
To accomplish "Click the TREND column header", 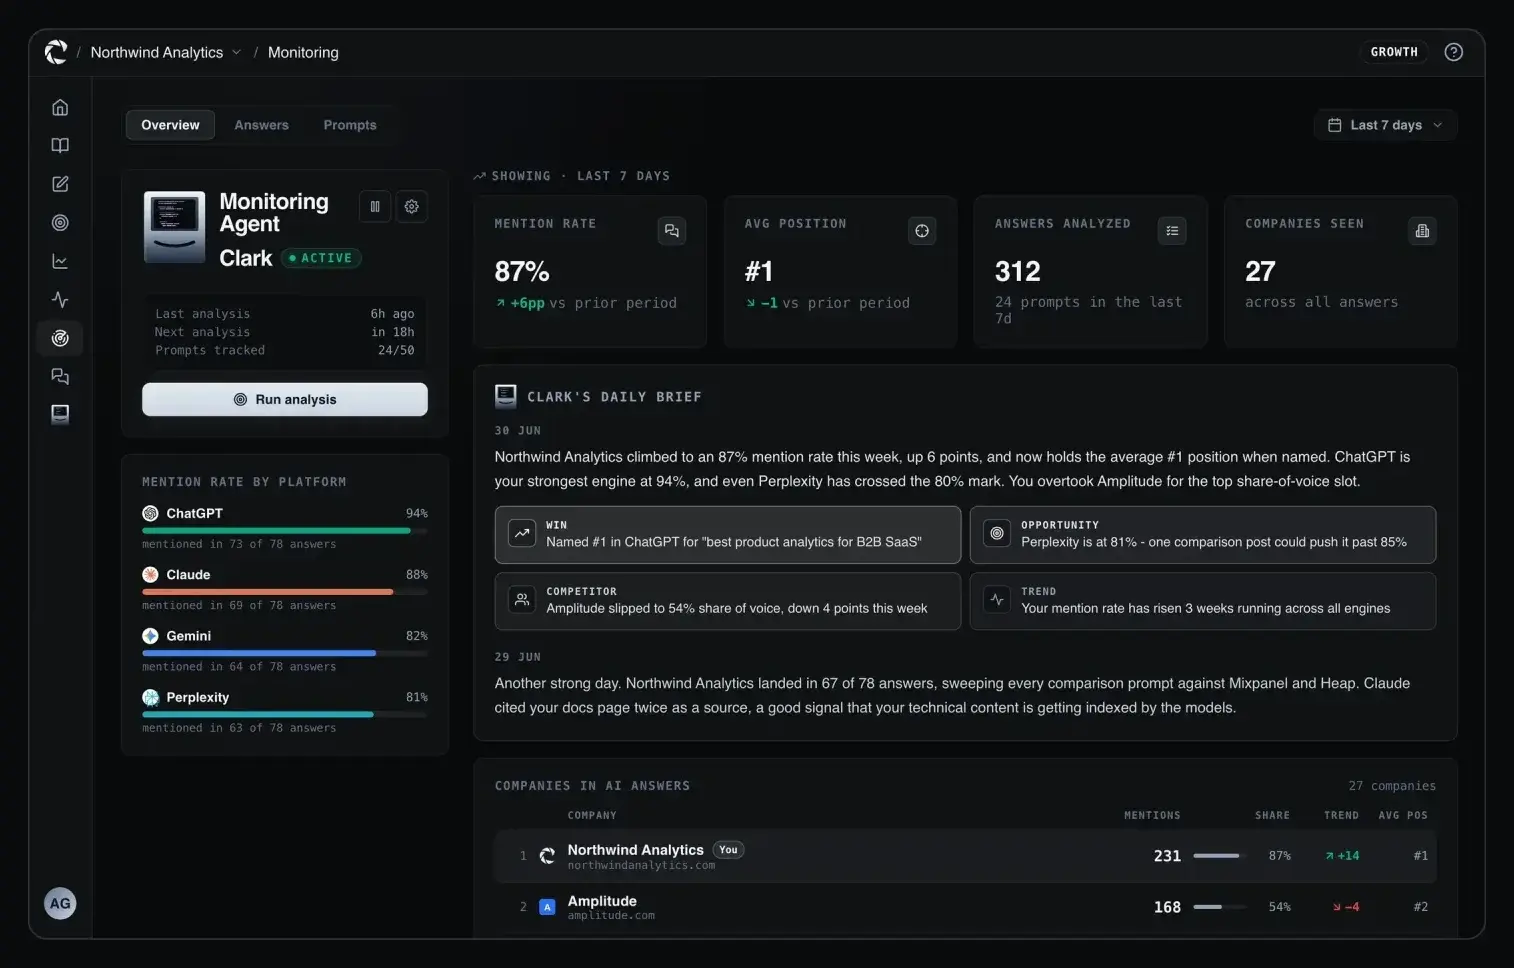I will [x=1341, y=815].
